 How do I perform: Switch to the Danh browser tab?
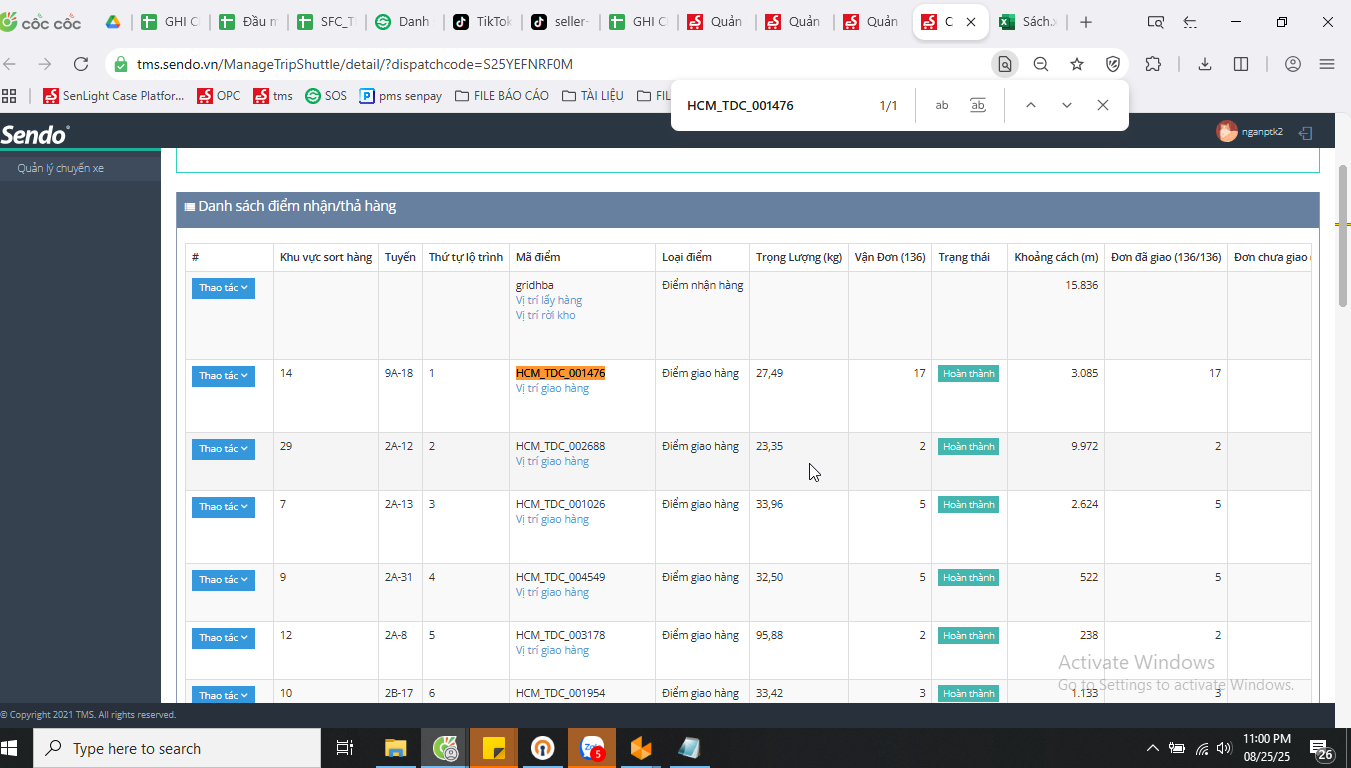(405, 22)
